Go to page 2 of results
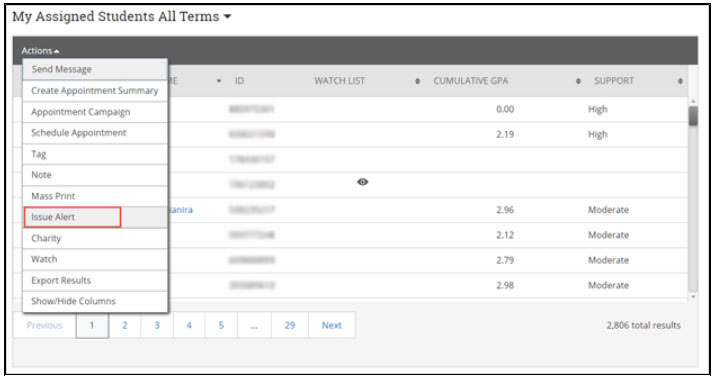The height and width of the screenshot is (376, 716). pyautogui.click(x=125, y=325)
